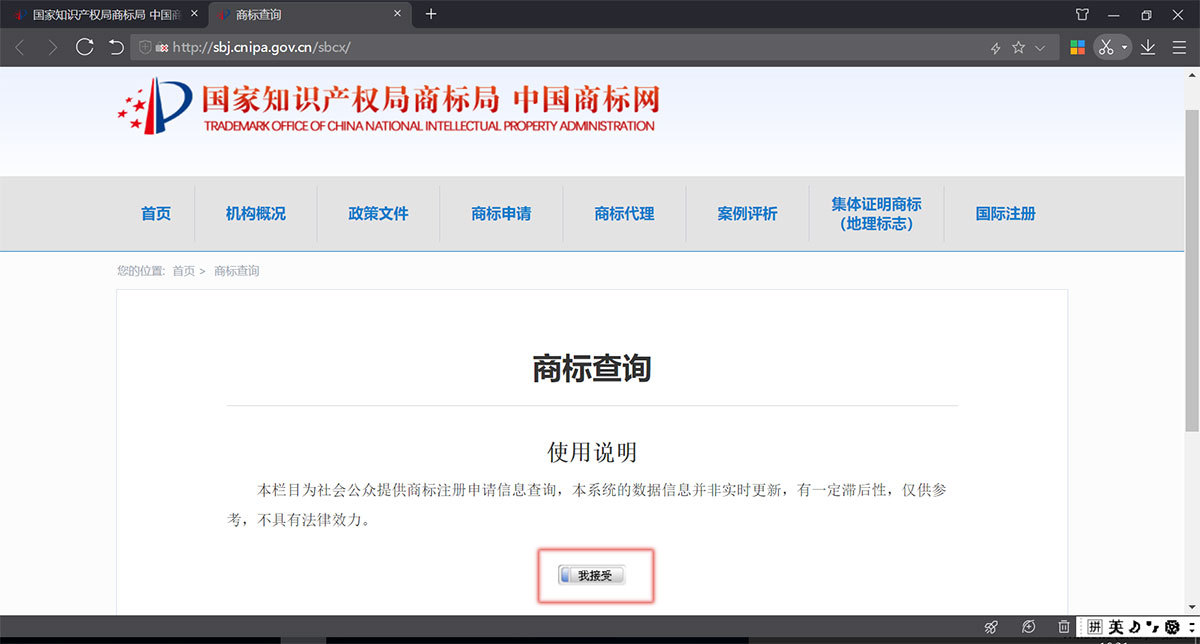Click the 首页 breadcrumb link
This screenshot has height=644, width=1200.
coord(184,271)
